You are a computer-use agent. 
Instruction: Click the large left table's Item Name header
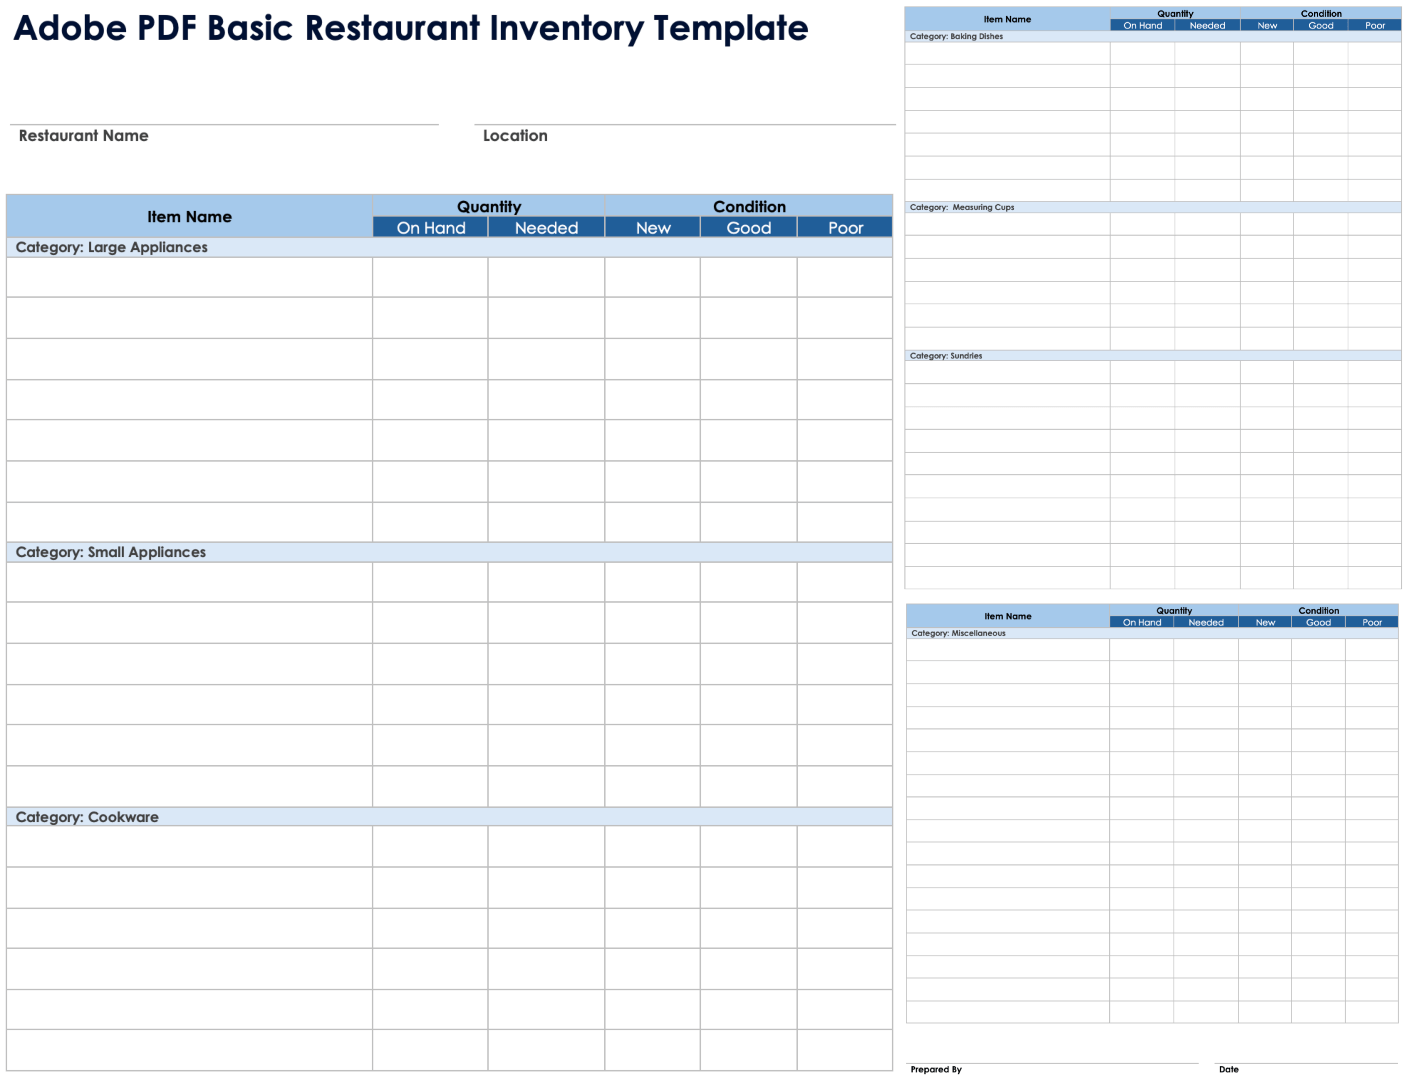(x=189, y=217)
